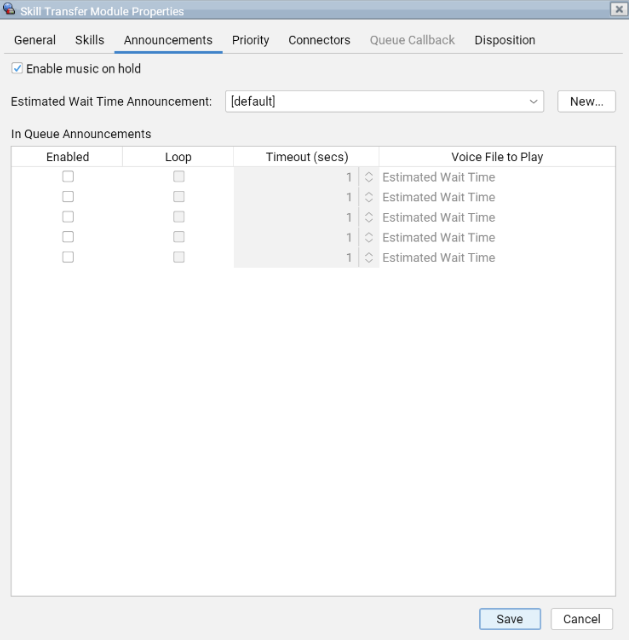629x640 pixels.
Task: Toggle Loop checkbox in third row
Action: (179, 217)
